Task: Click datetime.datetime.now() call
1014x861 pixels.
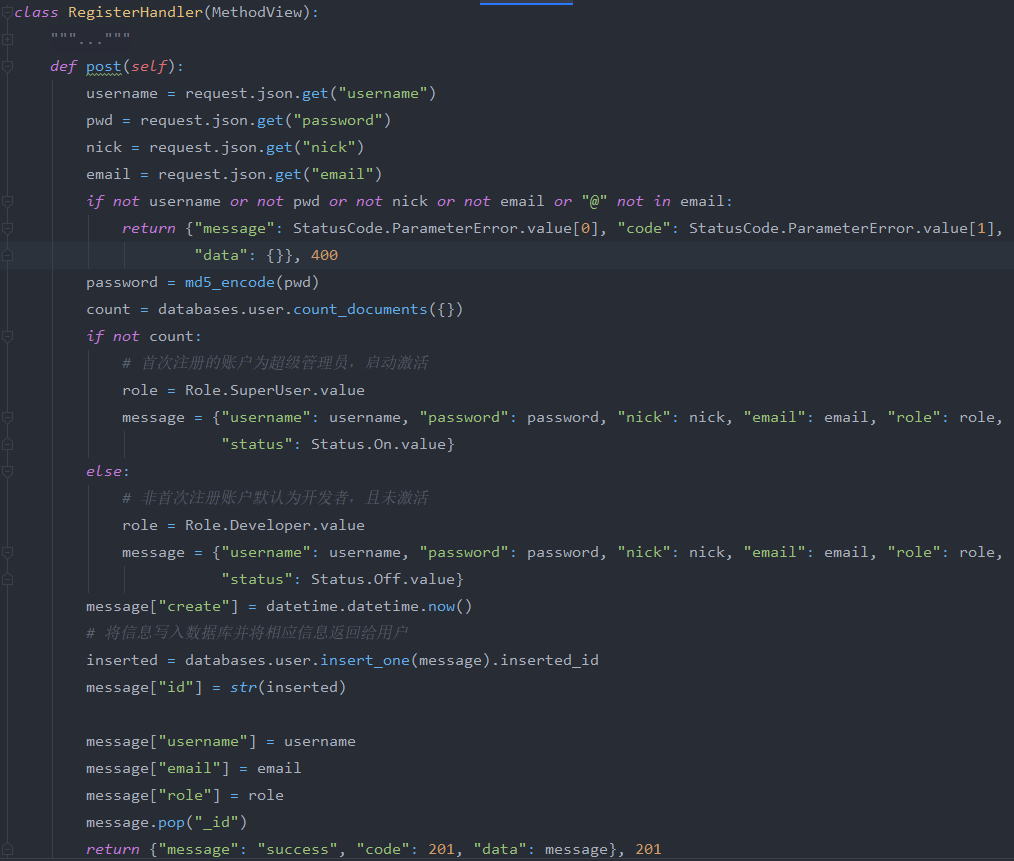Action: pos(369,607)
